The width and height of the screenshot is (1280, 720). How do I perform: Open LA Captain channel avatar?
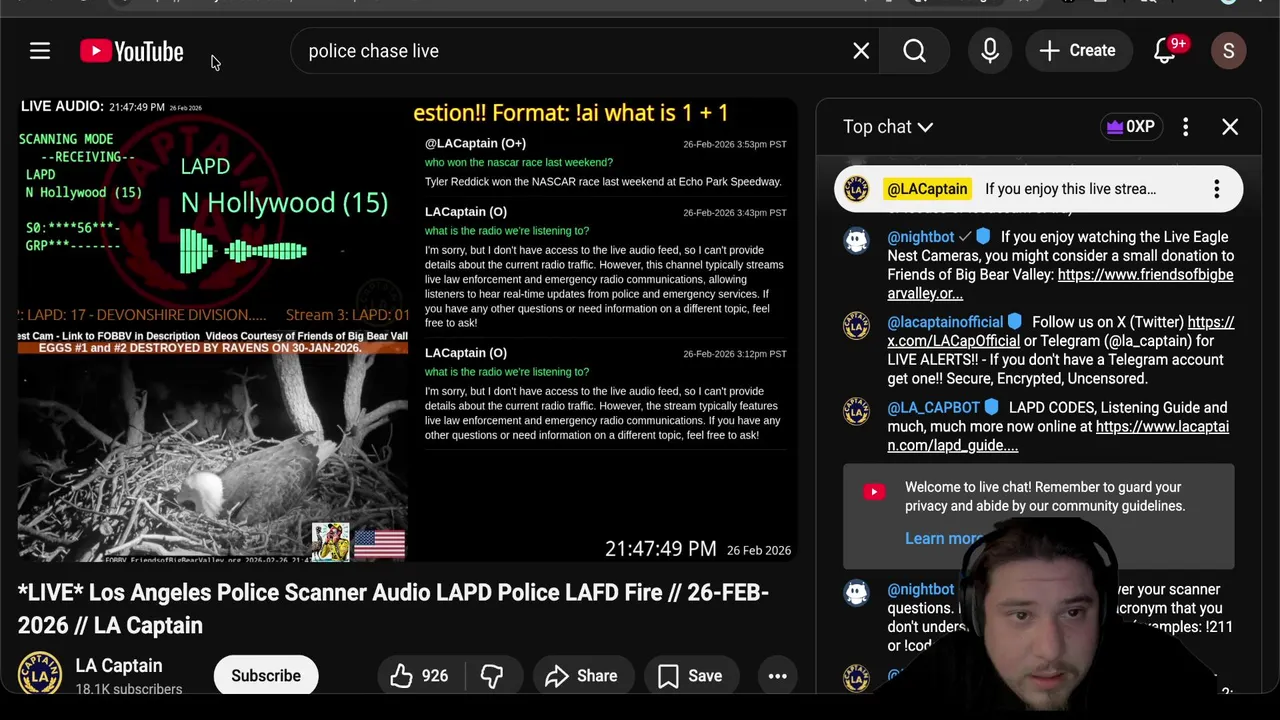(40, 674)
